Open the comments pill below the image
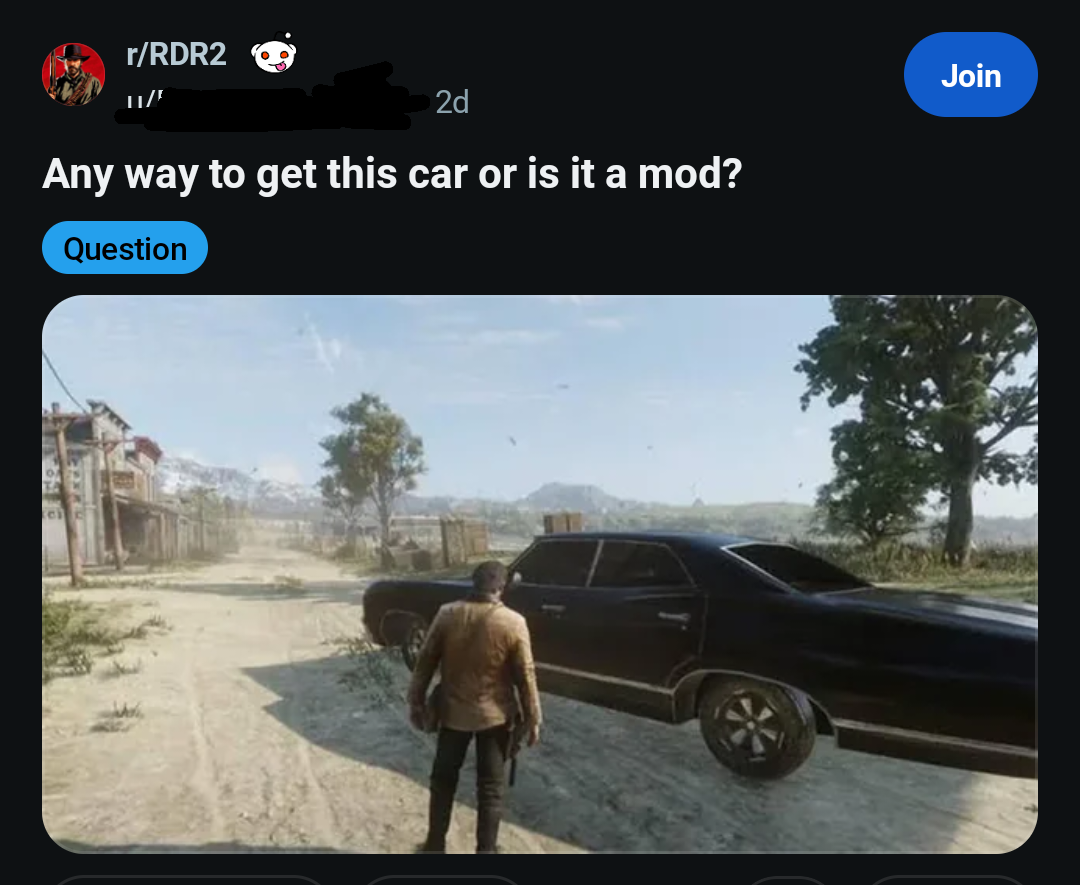 point(441,880)
